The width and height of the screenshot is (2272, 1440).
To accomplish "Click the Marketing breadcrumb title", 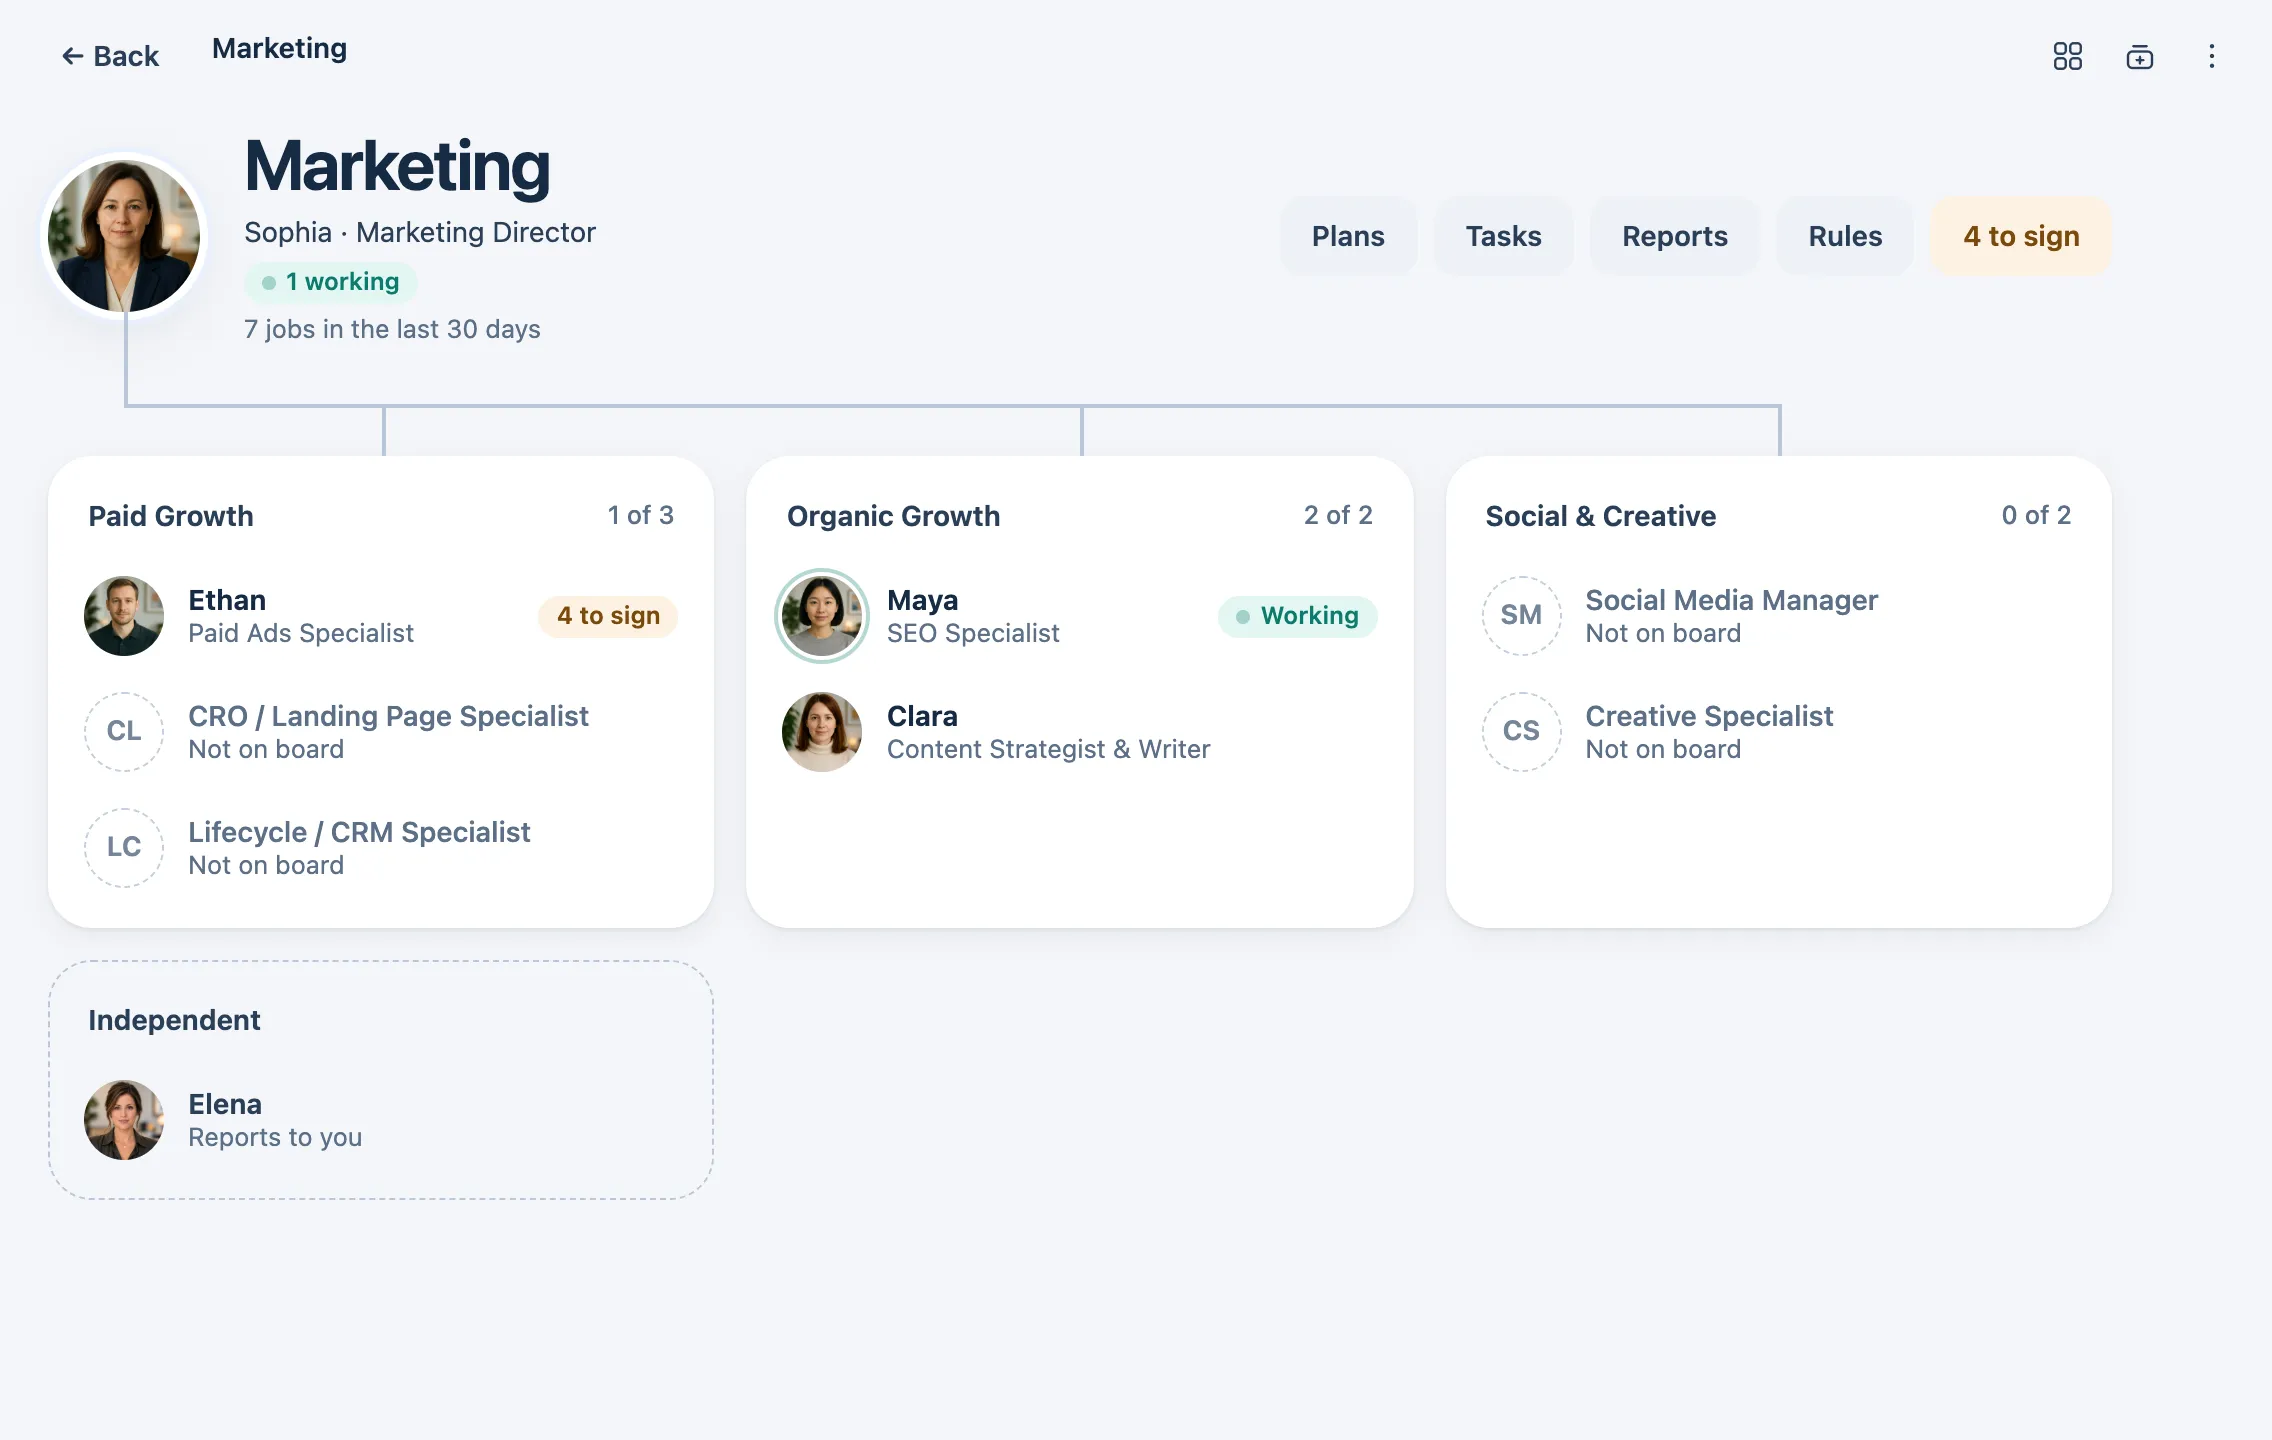I will pos(279,48).
